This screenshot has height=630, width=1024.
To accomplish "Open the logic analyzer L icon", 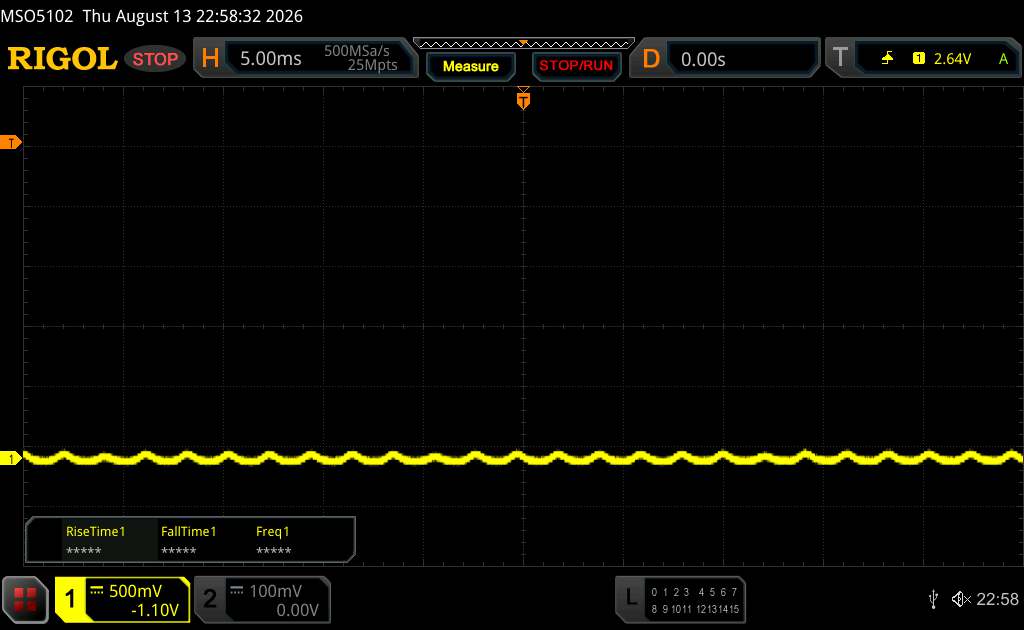I will click(630, 598).
